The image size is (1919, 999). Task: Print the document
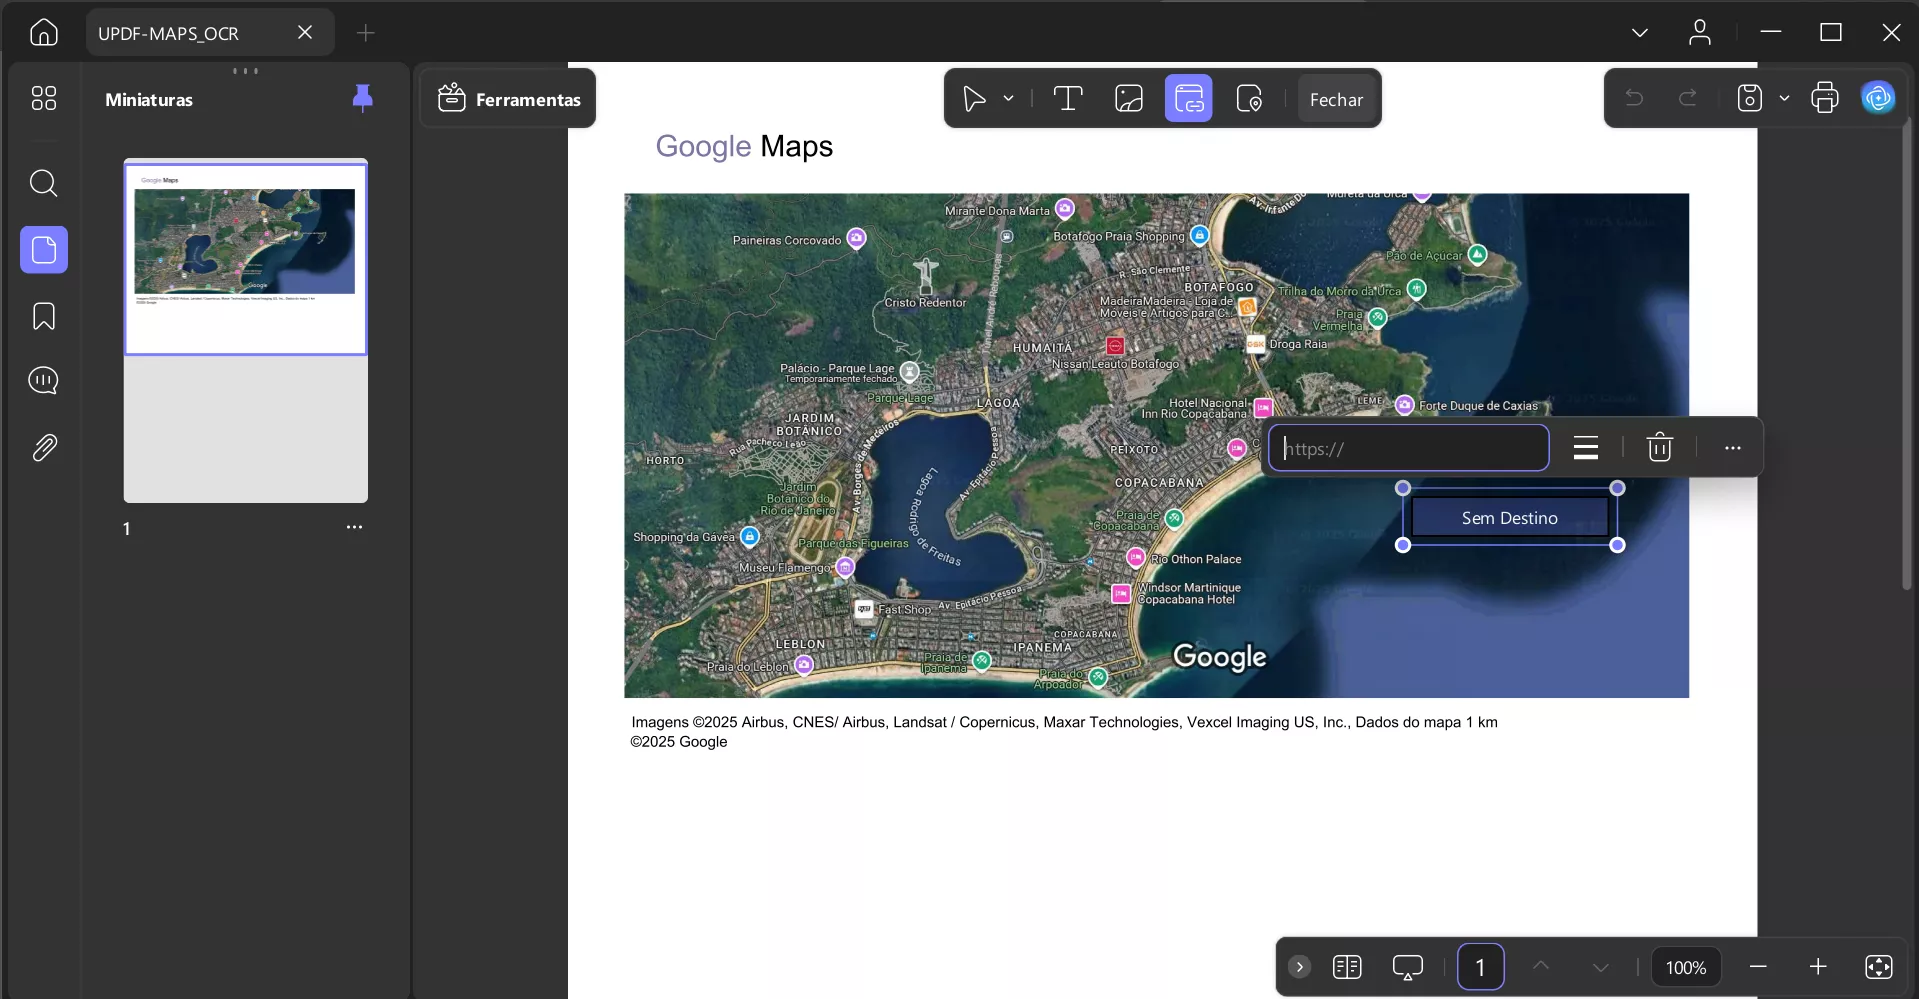click(1825, 98)
